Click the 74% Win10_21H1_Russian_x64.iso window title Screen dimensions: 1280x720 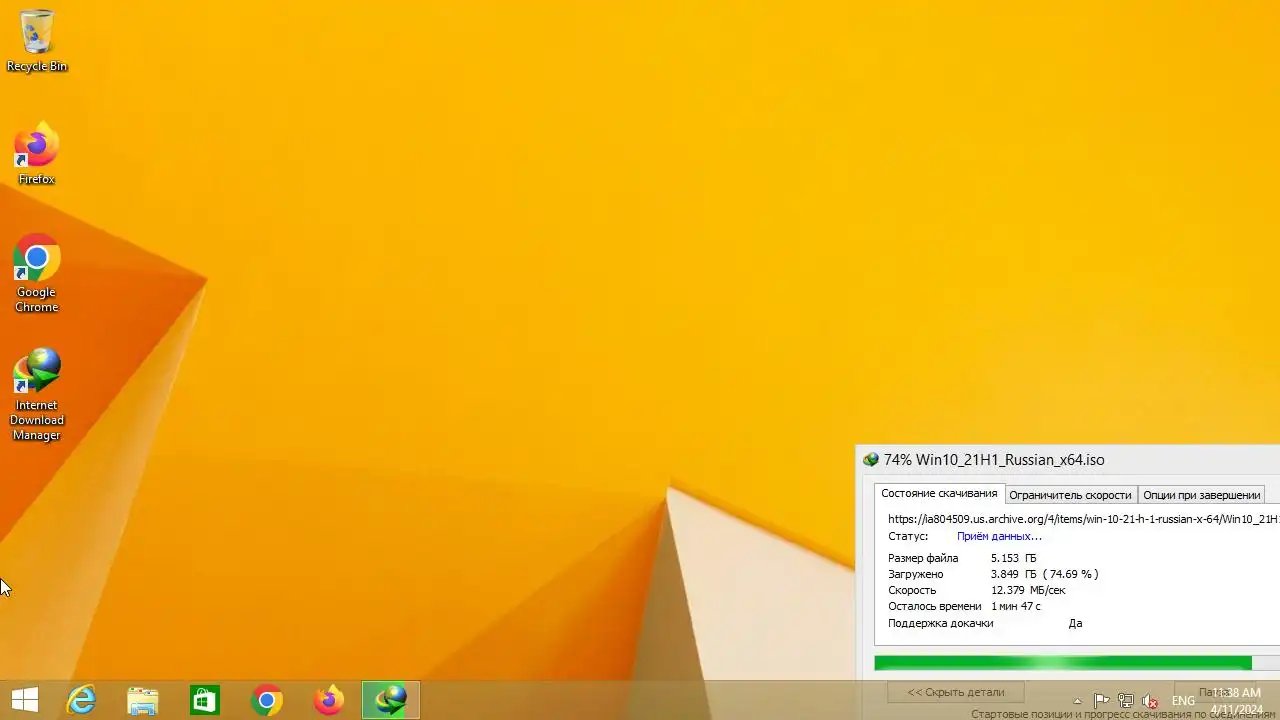tap(994, 460)
